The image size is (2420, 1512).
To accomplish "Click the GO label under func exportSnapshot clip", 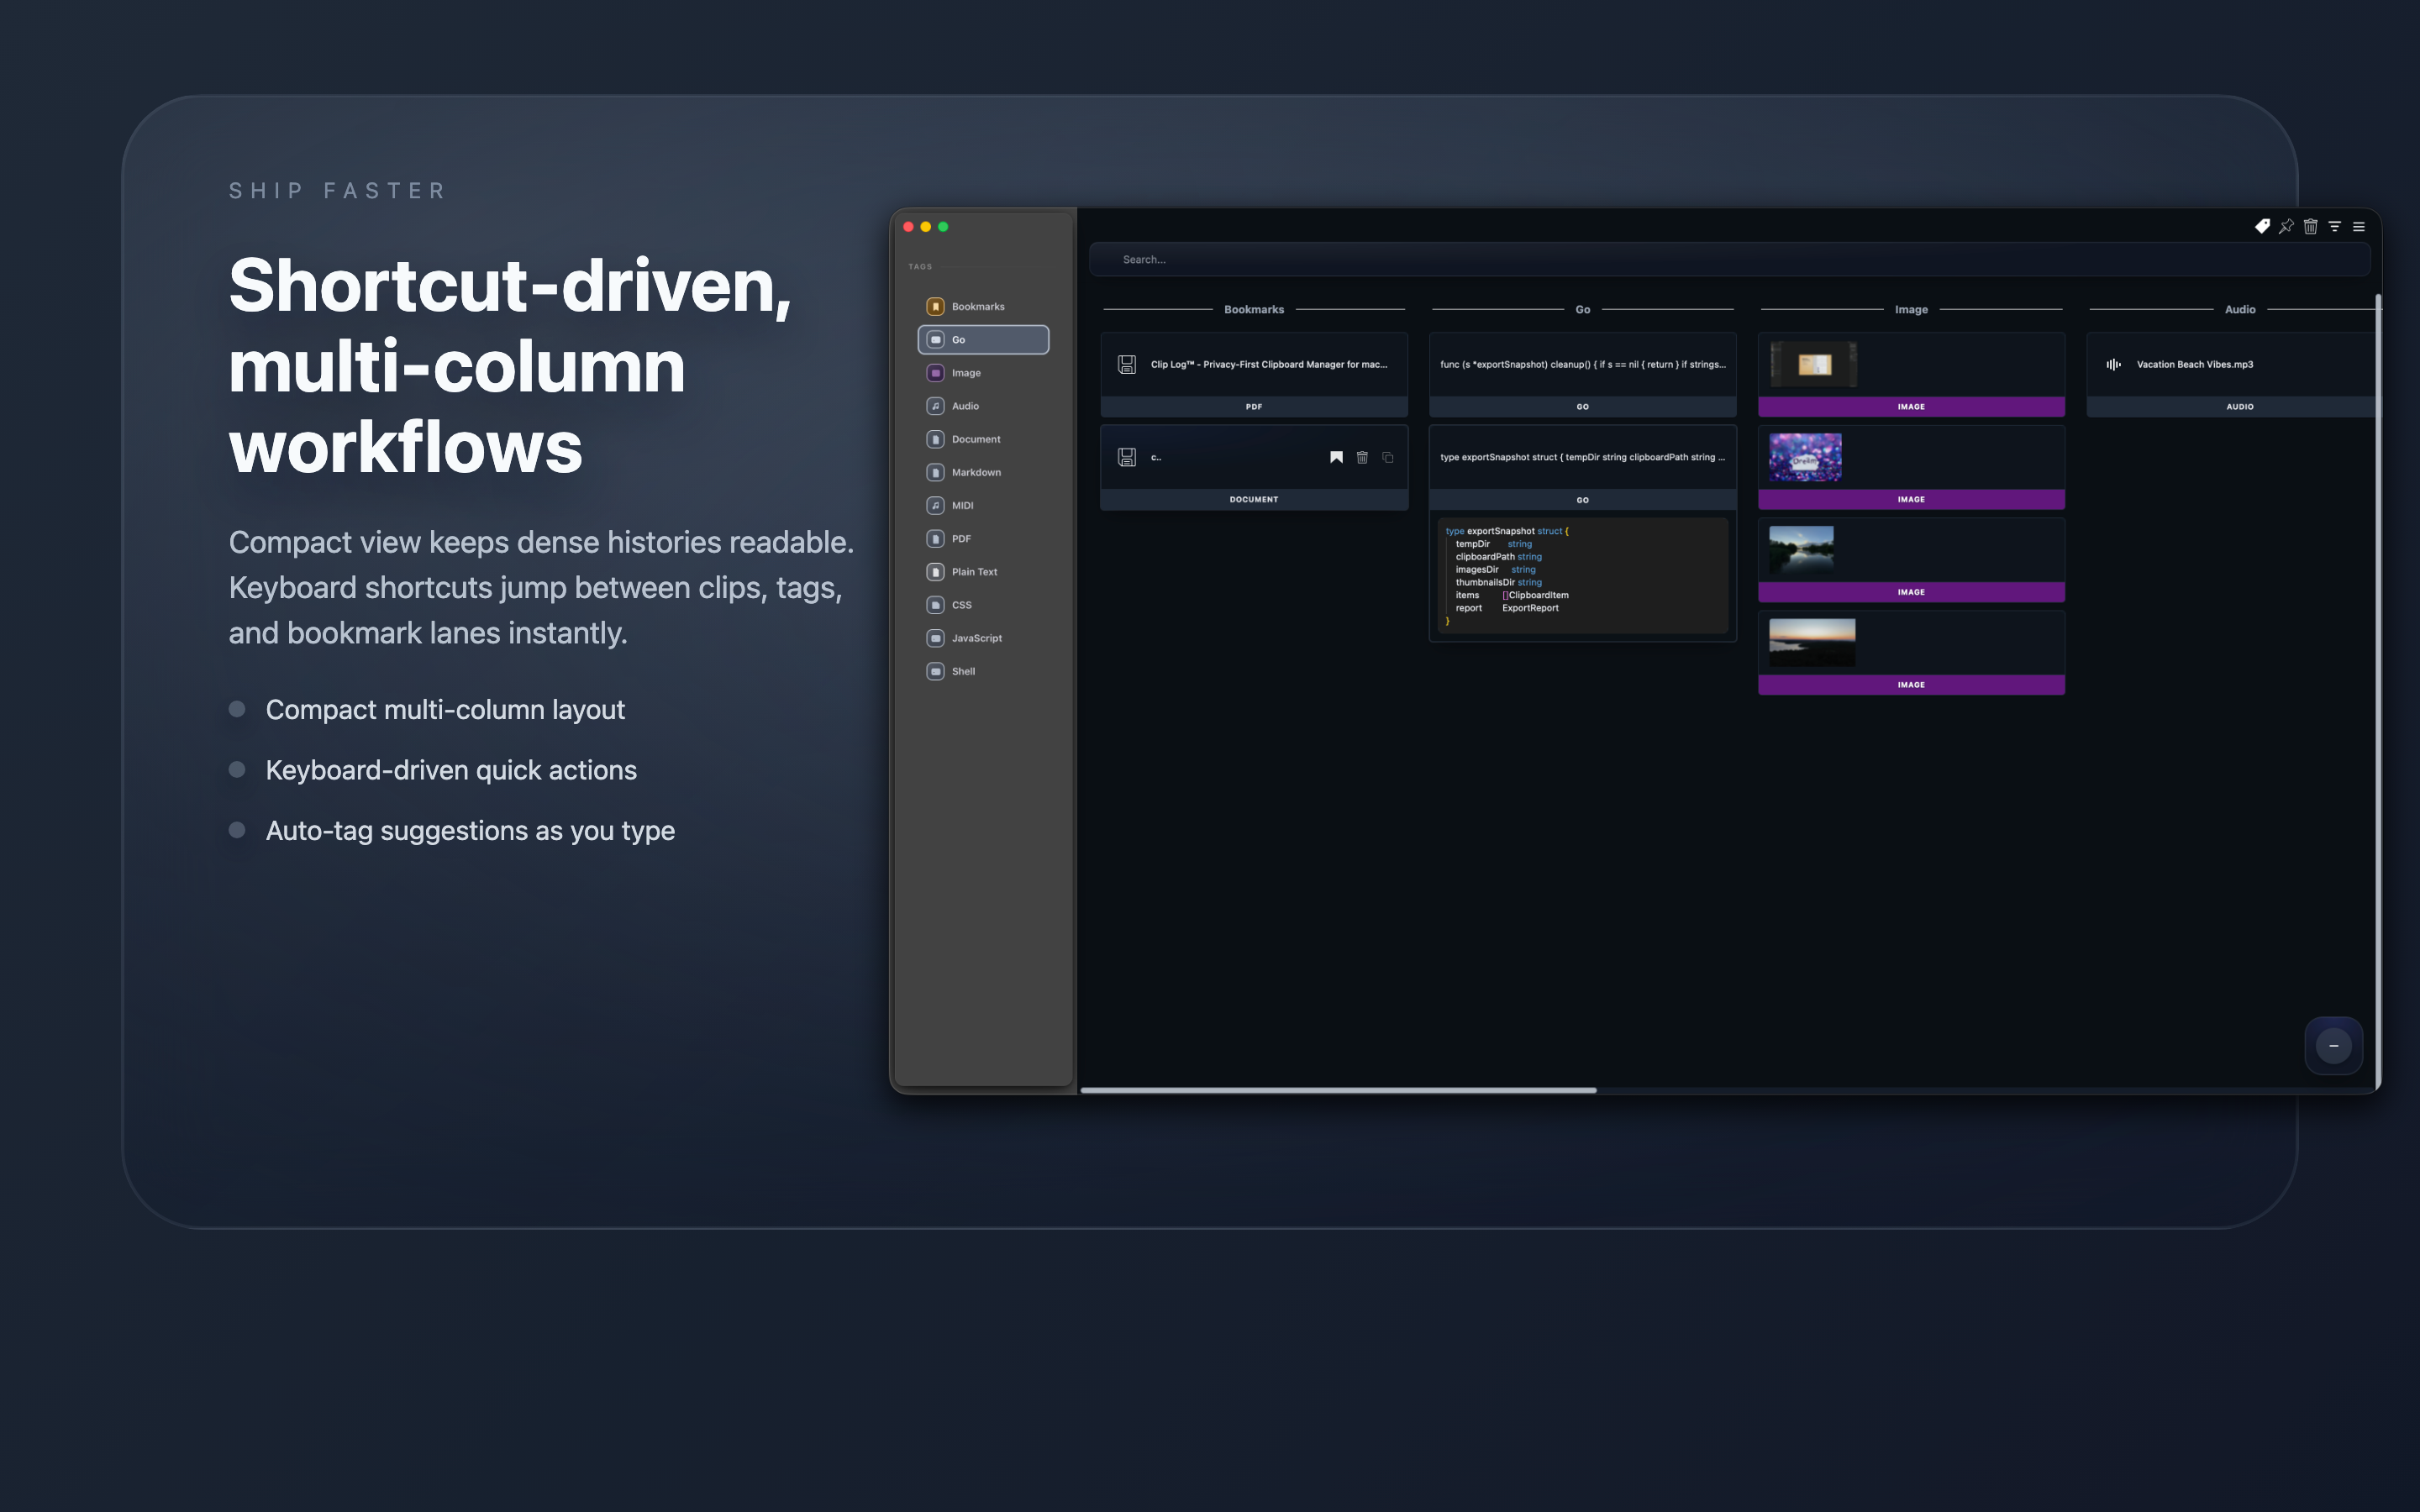I will [1582, 407].
